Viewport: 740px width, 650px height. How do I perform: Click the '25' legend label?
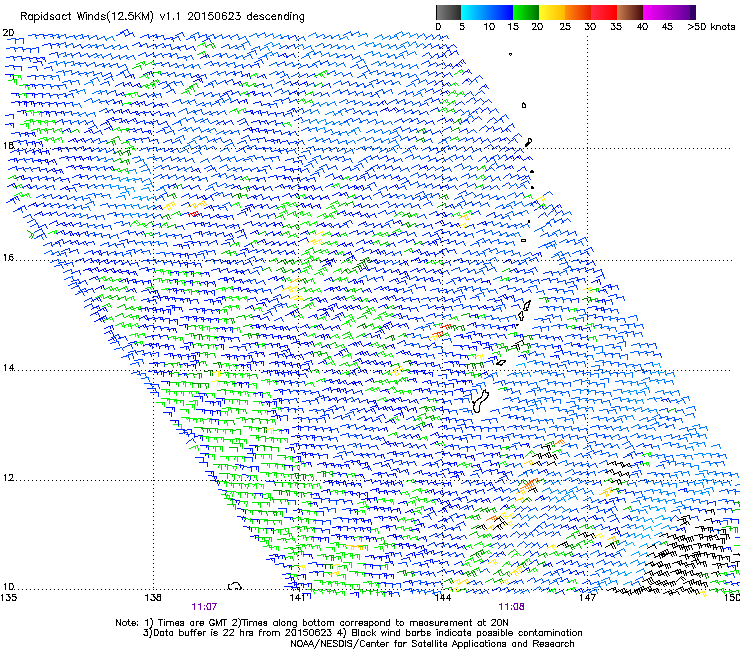click(x=565, y=27)
